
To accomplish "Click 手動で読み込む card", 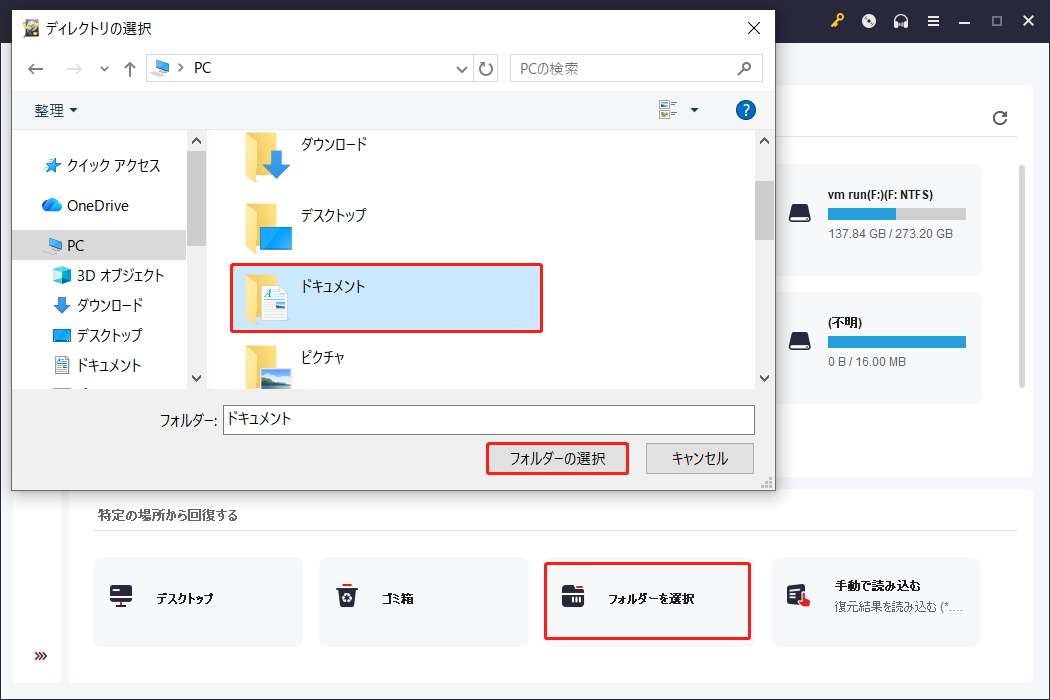I will click(876, 602).
